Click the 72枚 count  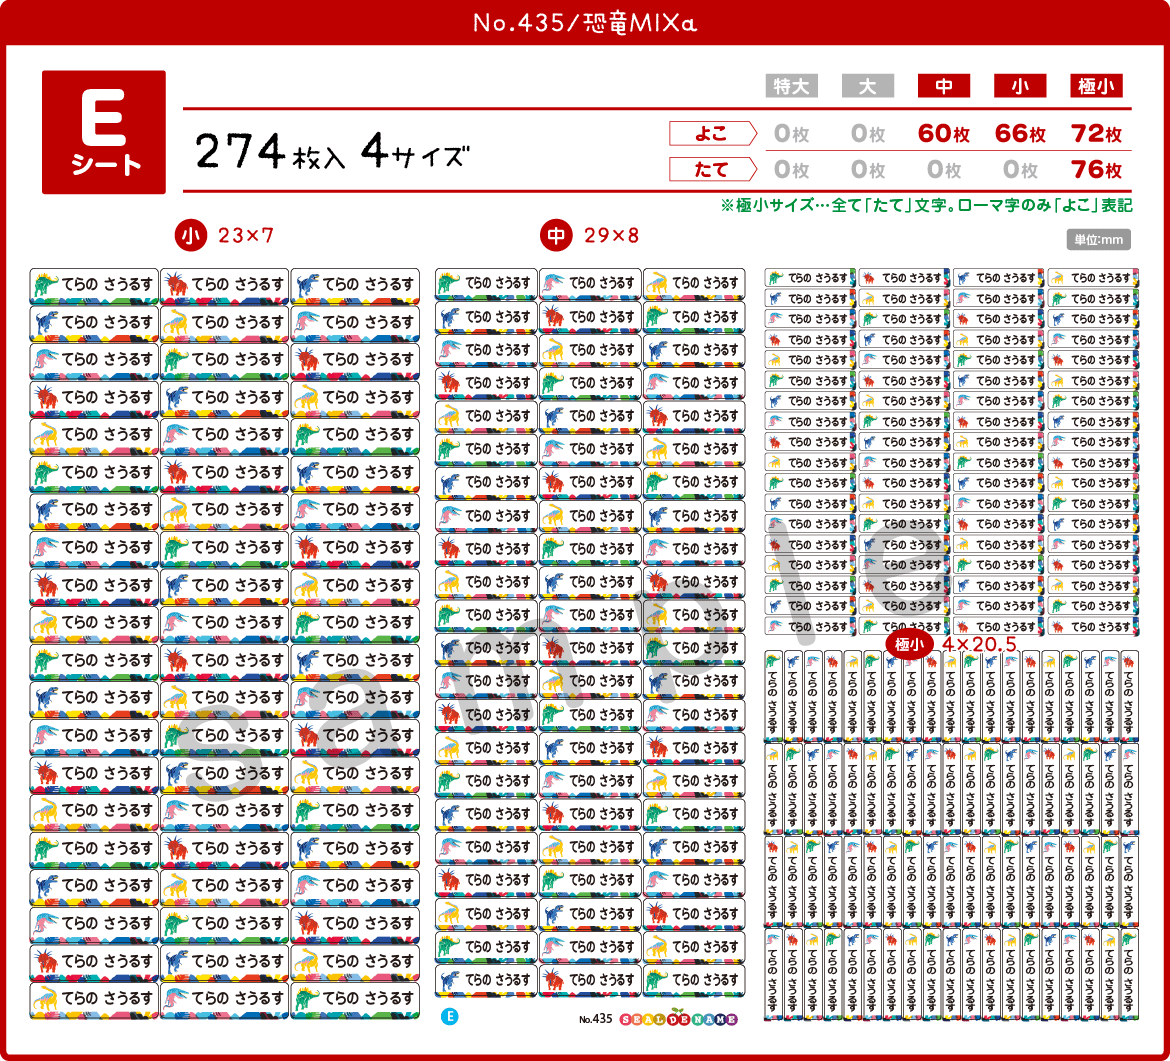click(x=1096, y=134)
